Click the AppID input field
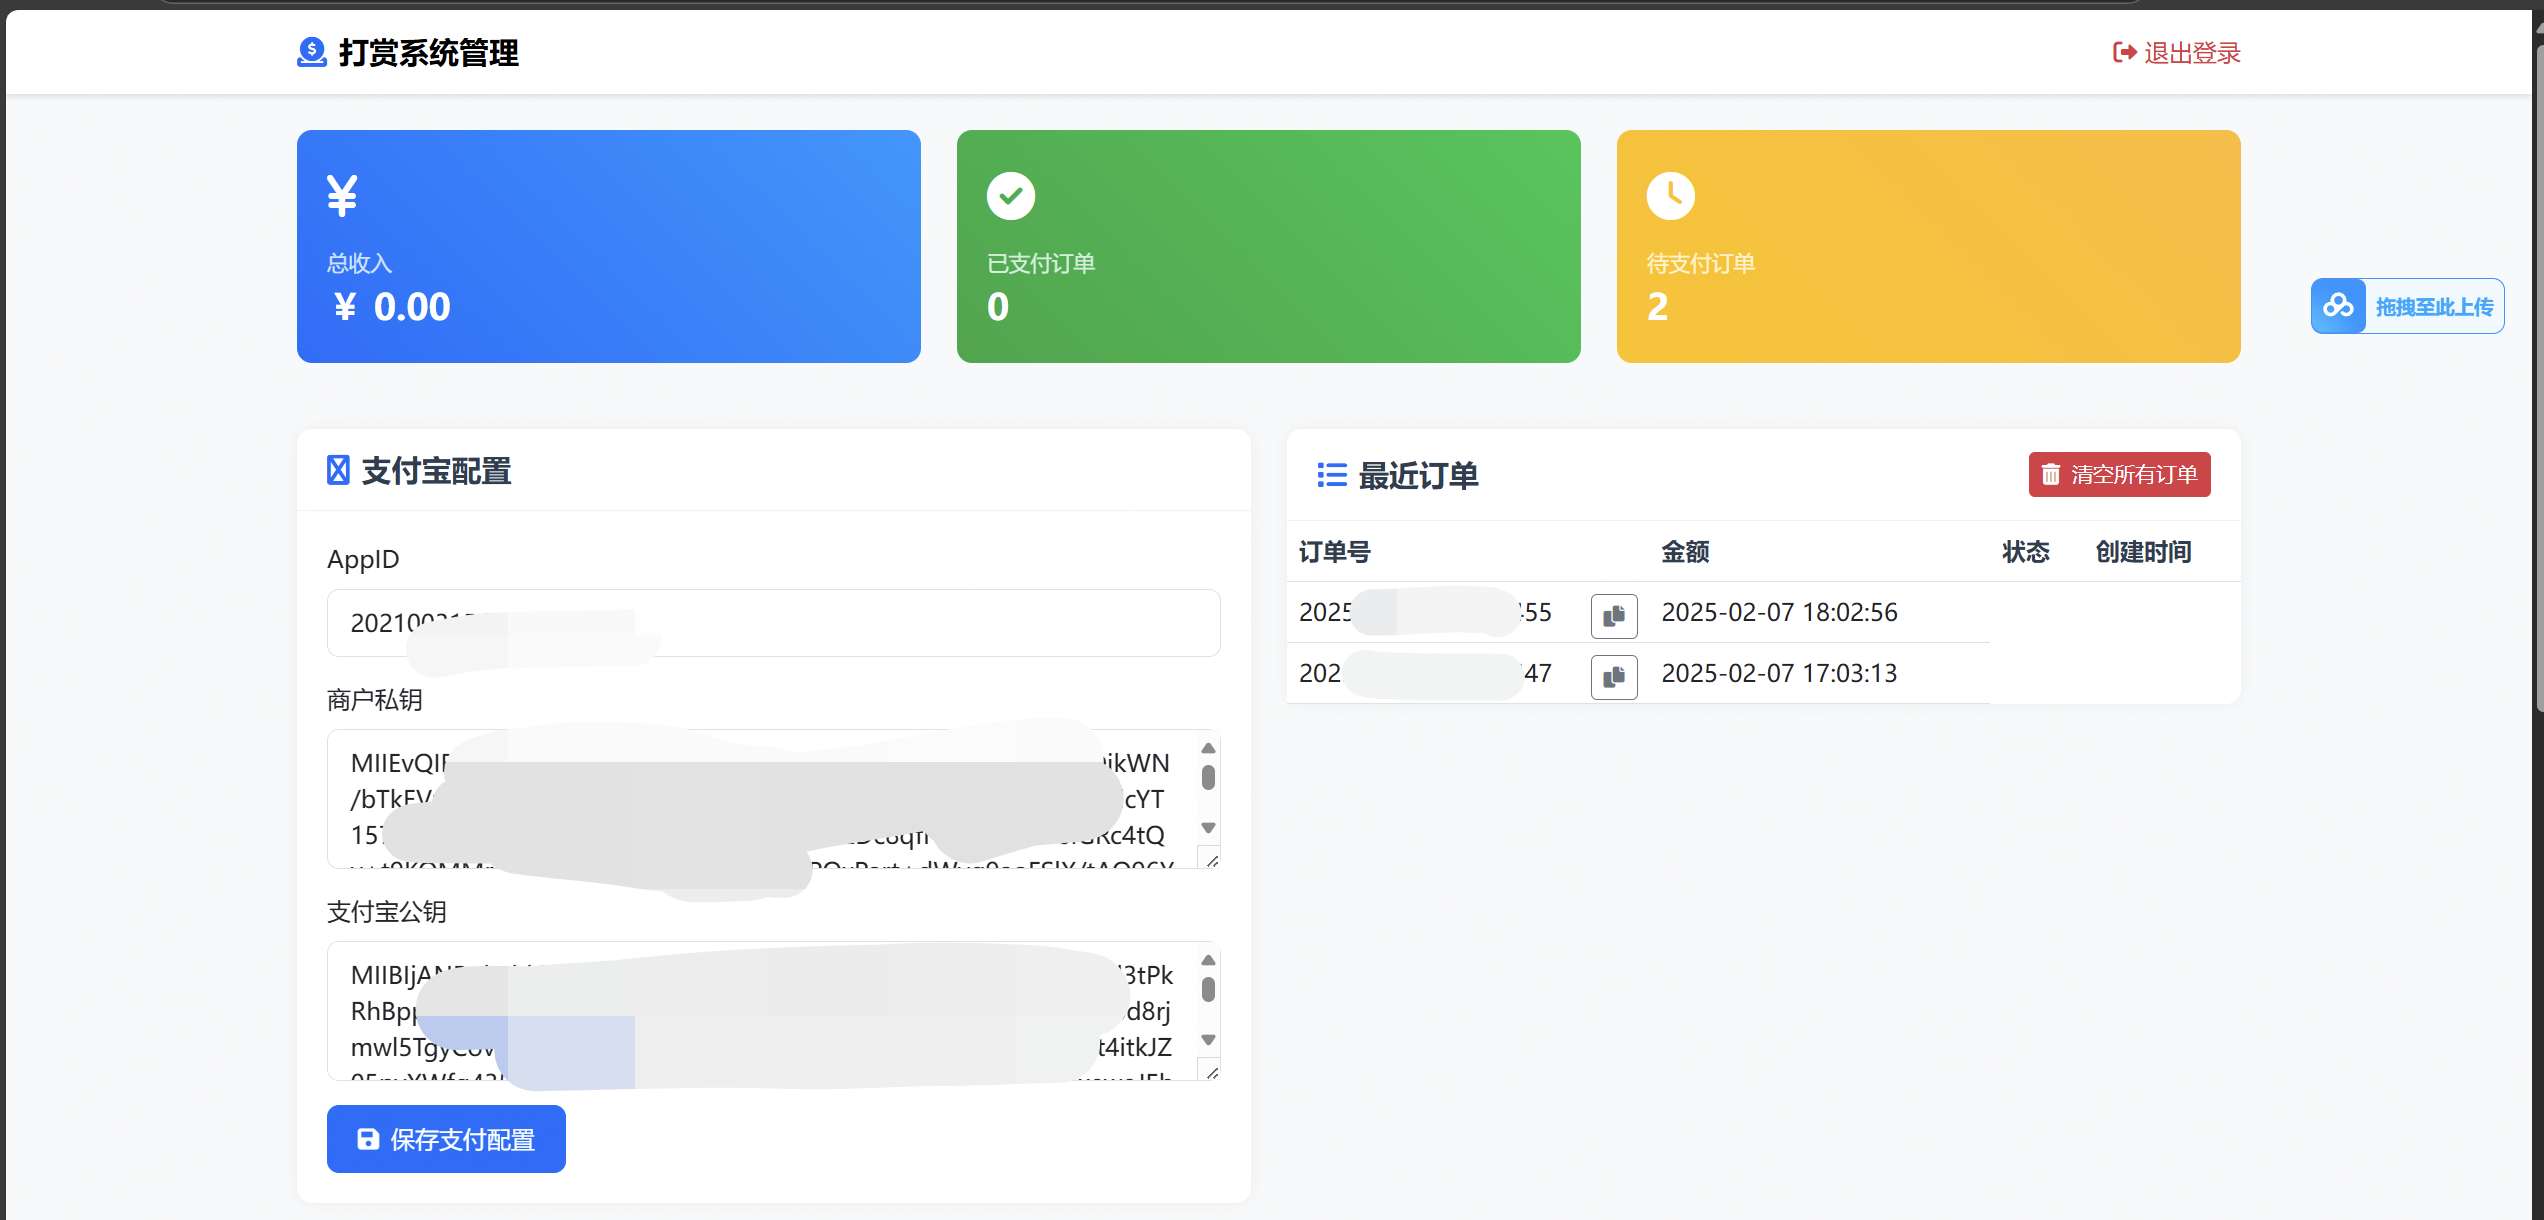 (x=771, y=625)
